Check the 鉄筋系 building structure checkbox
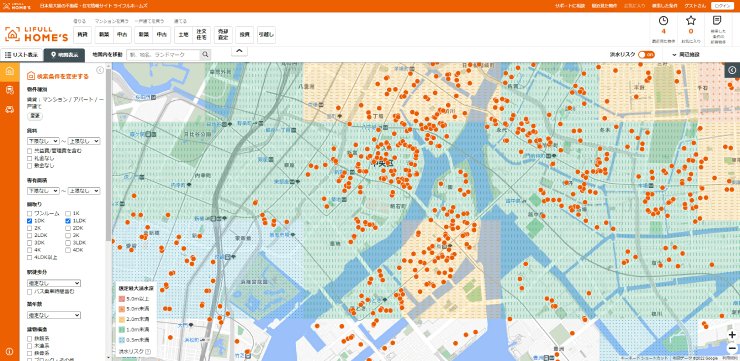Viewport: 740px width, 361px height. [30, 338]
